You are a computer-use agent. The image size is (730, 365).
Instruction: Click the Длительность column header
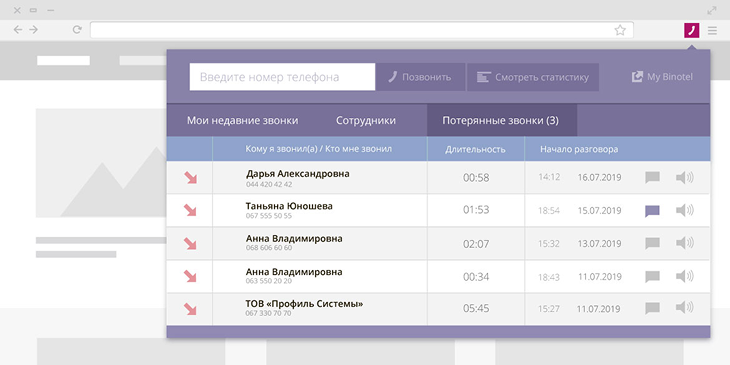point(475,149)
